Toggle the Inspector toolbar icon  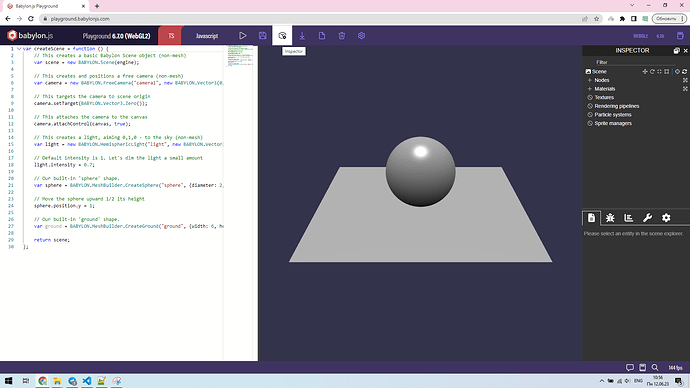point(282,36)
